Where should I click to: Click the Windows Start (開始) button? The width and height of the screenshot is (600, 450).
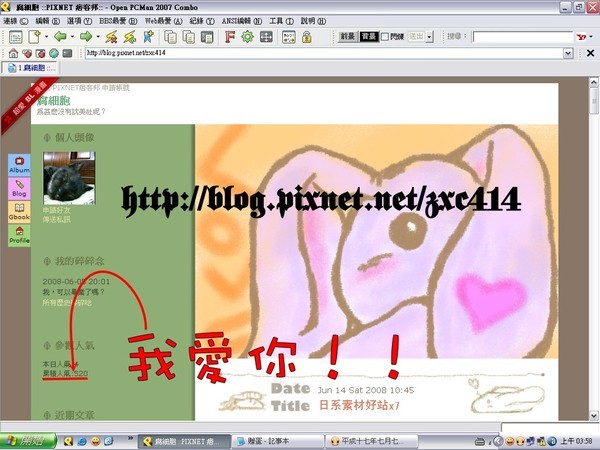pos(28,441)
